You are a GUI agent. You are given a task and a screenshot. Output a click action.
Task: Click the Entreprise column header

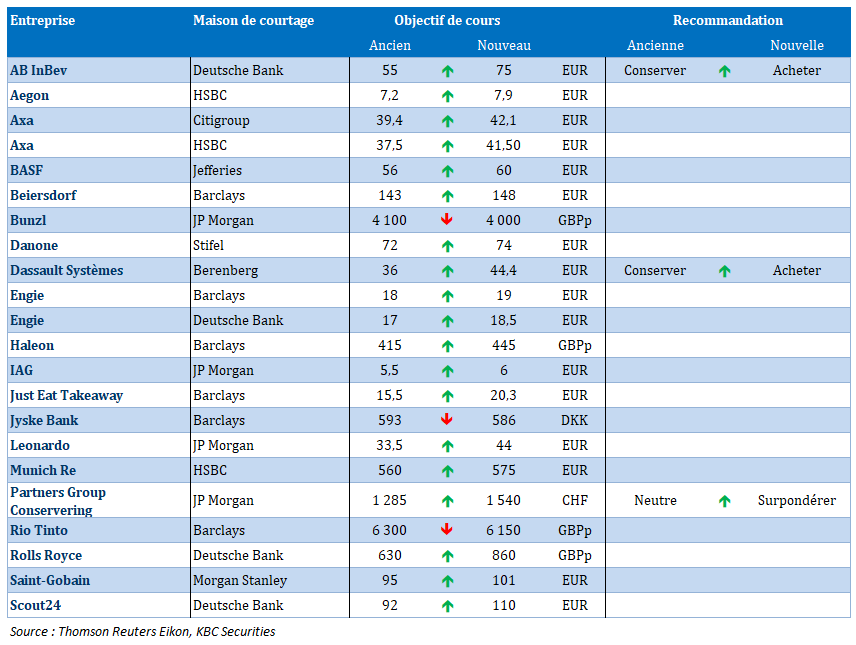(42, 20)
